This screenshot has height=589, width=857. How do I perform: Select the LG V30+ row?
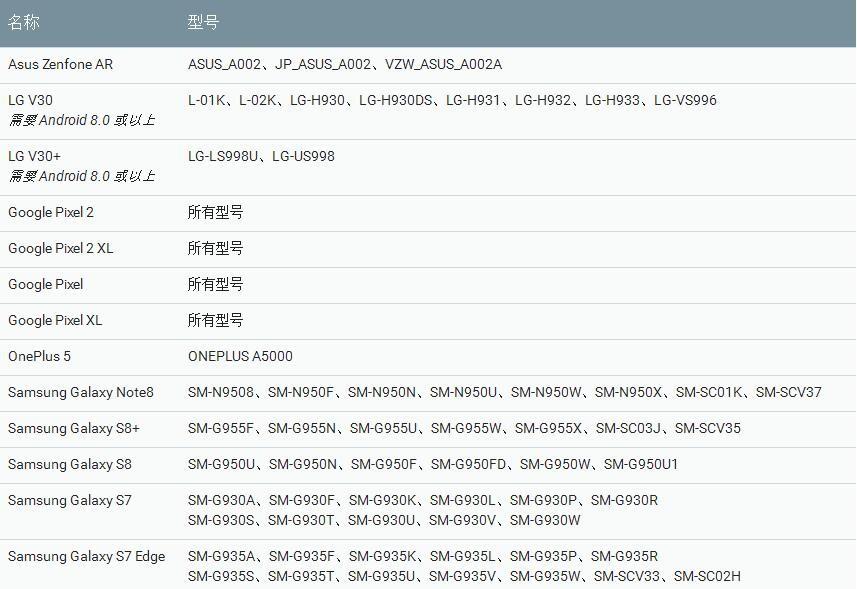click(36, 156)
